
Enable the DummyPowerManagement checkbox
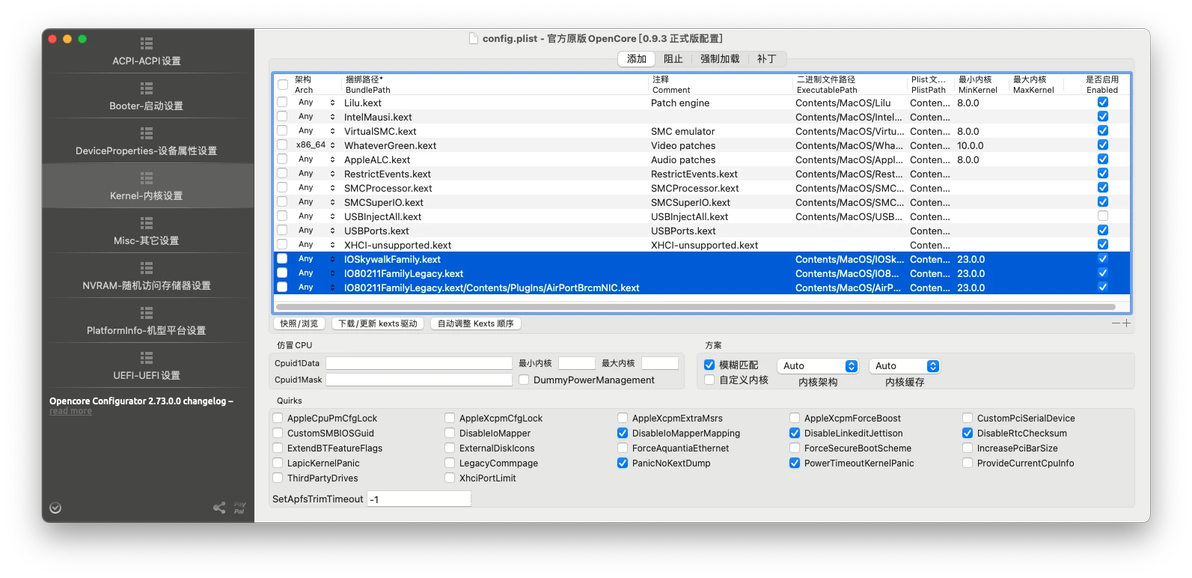pos(524,380)
